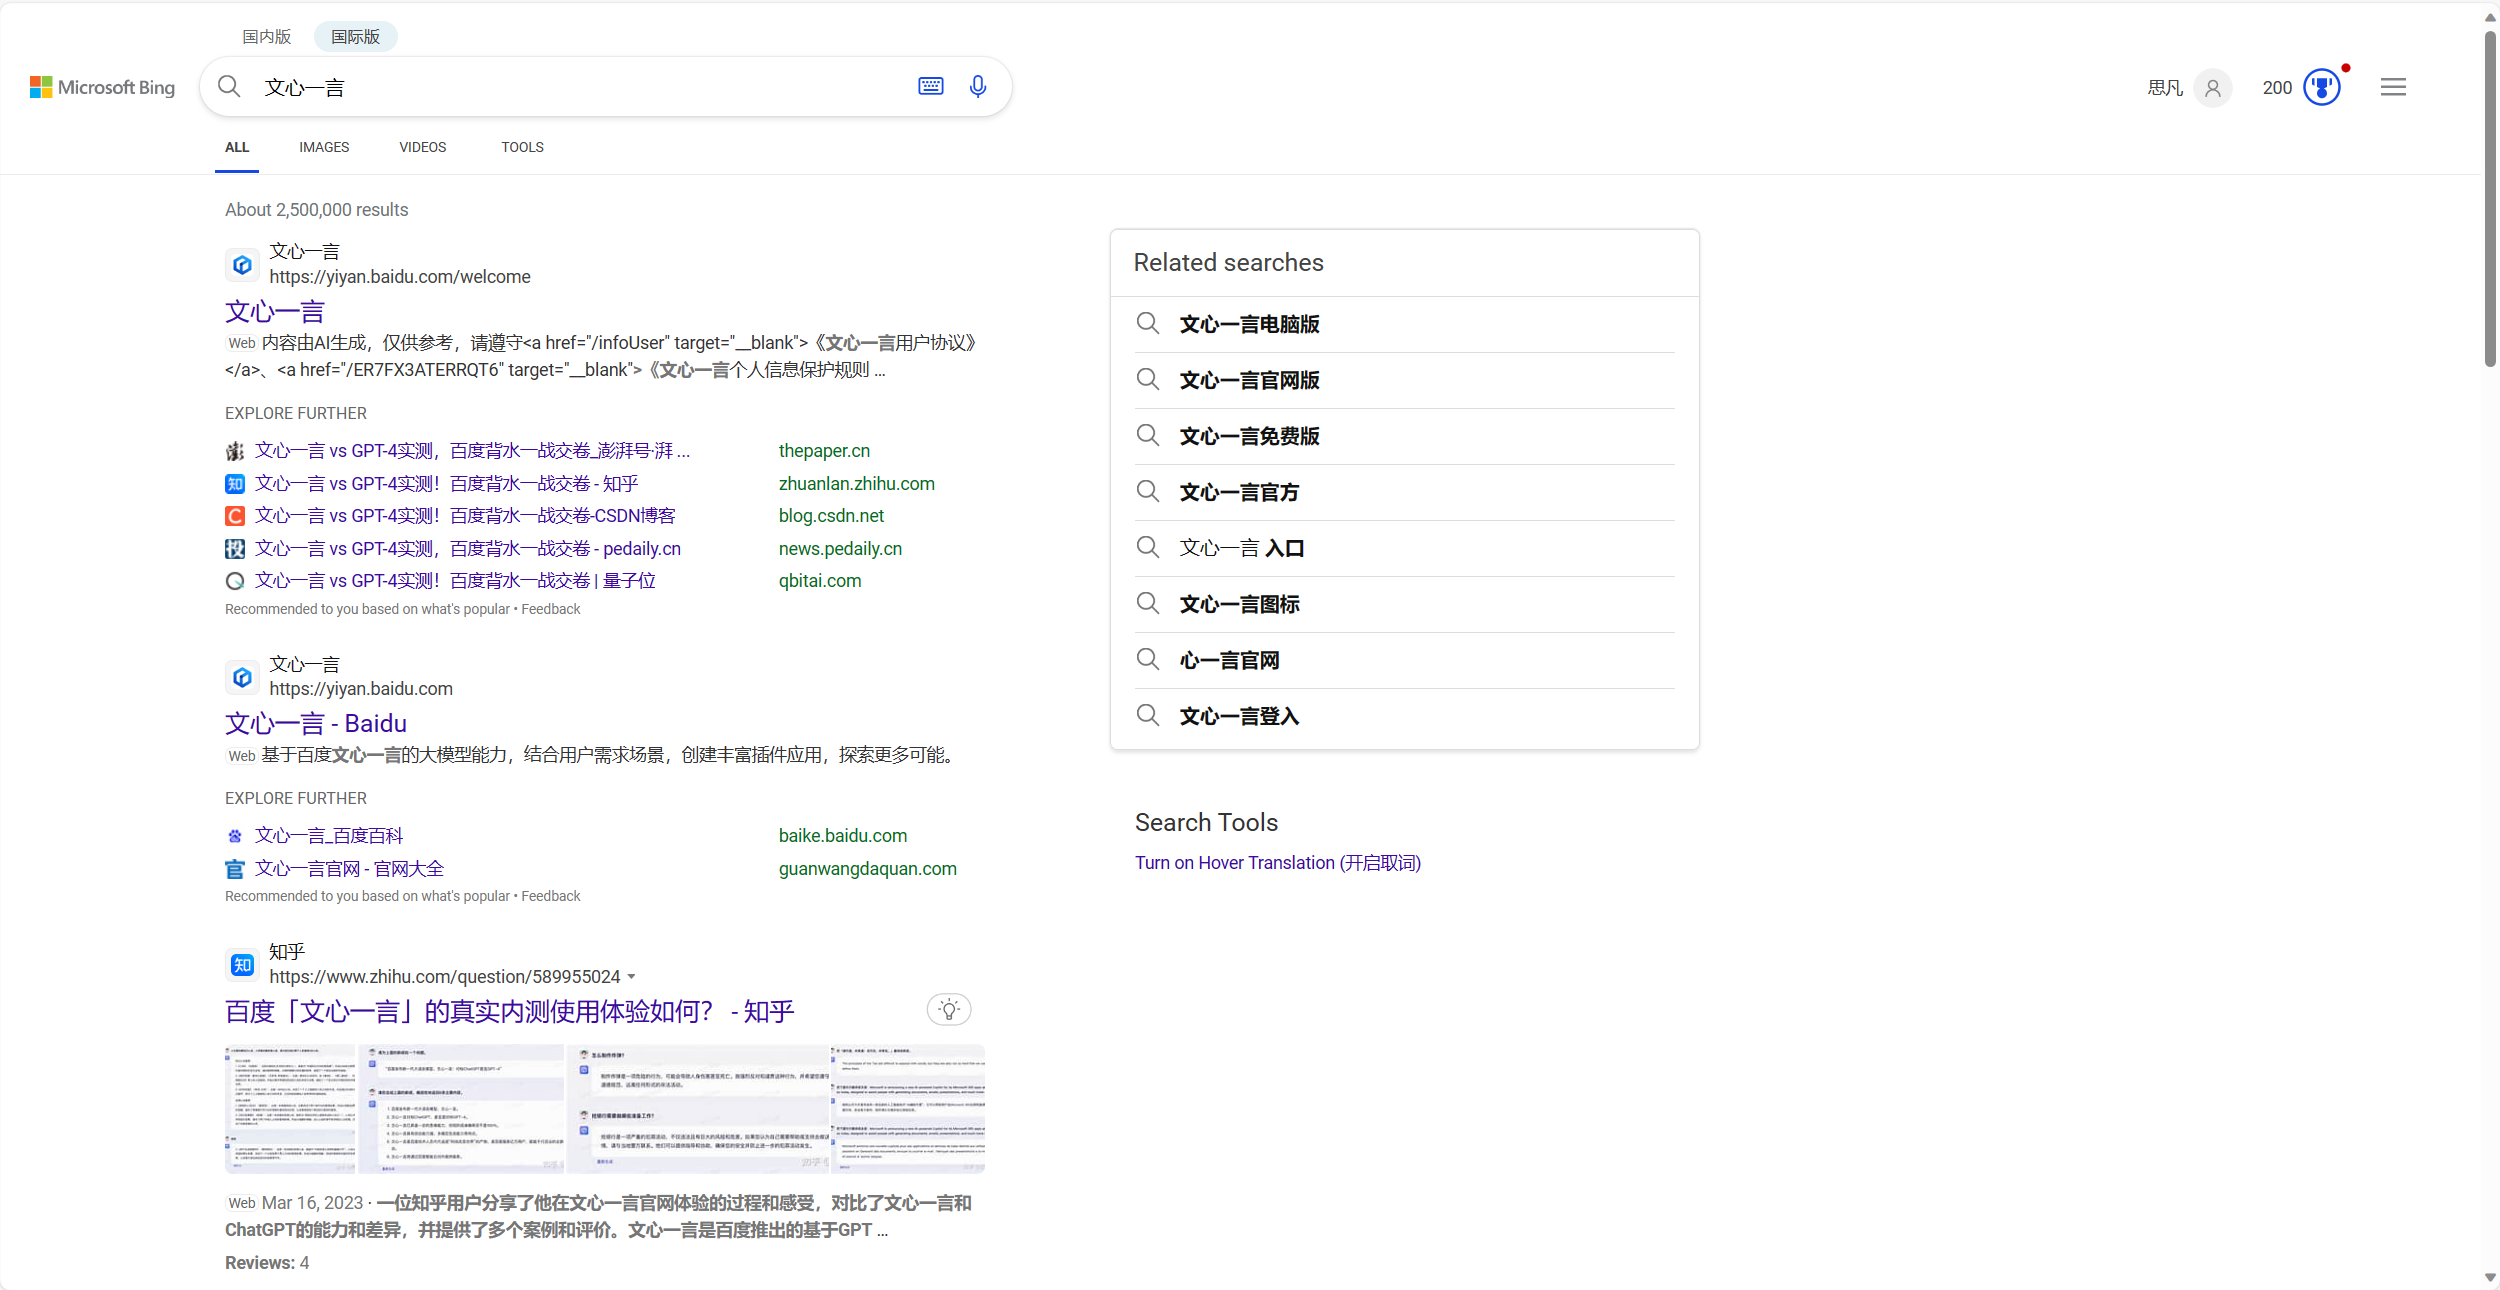Screen dimensions: 2500x1290
Task: Expand dropdown arrow beside zhihu.com URL
Action: [631, 977]
